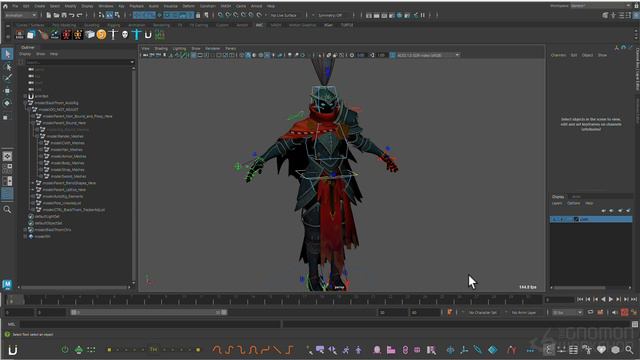Open the viewport Lighting menu
The width and height of the screenshot is (640, 360).
(x=179, y=49)
